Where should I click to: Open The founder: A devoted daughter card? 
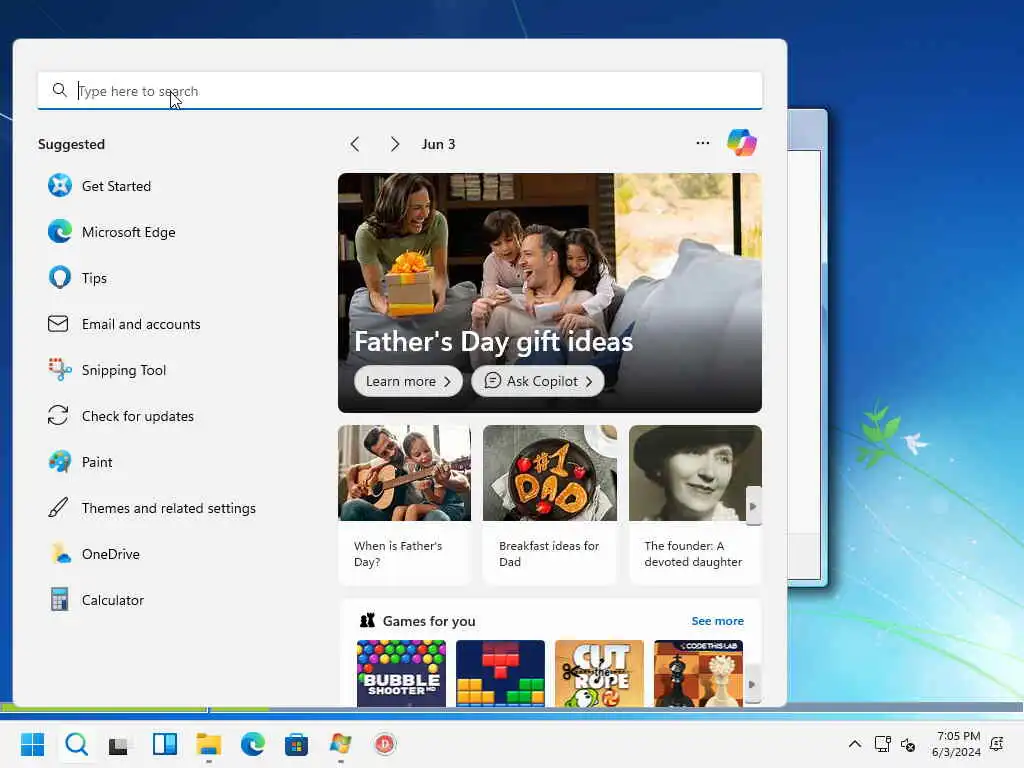coord(695,504)
